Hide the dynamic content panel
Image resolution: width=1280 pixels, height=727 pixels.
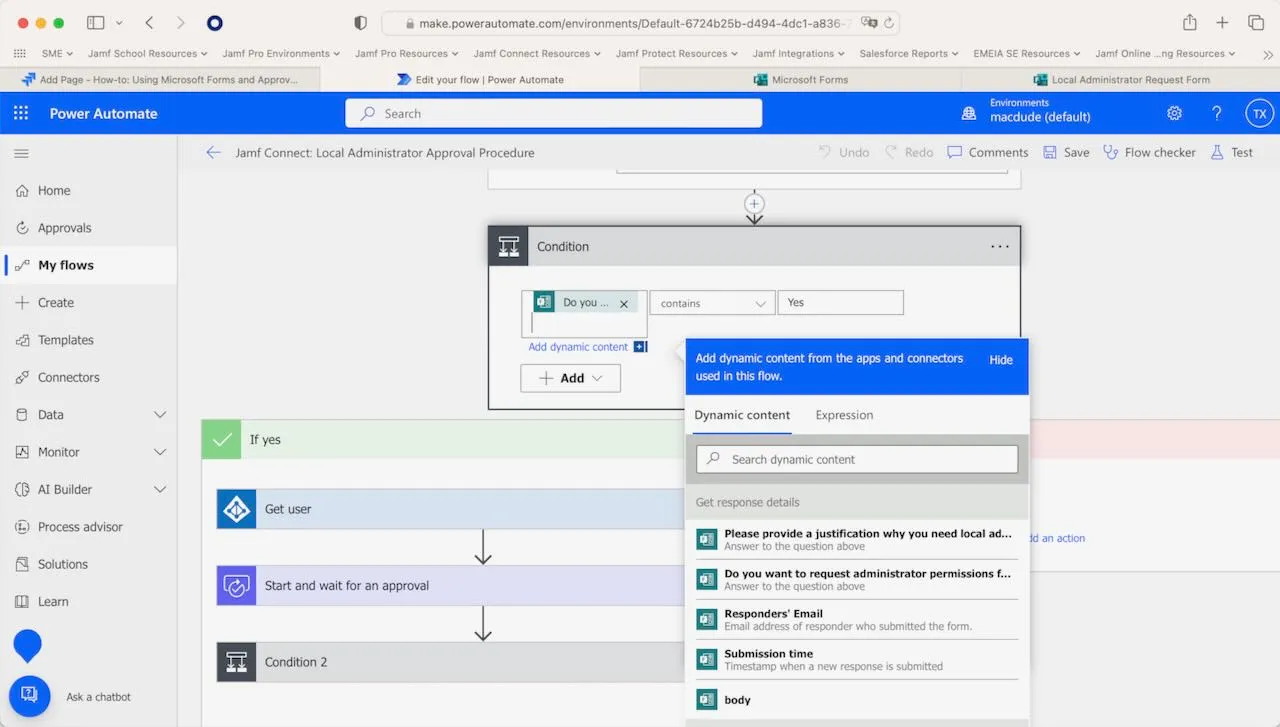pos(1000,360)
